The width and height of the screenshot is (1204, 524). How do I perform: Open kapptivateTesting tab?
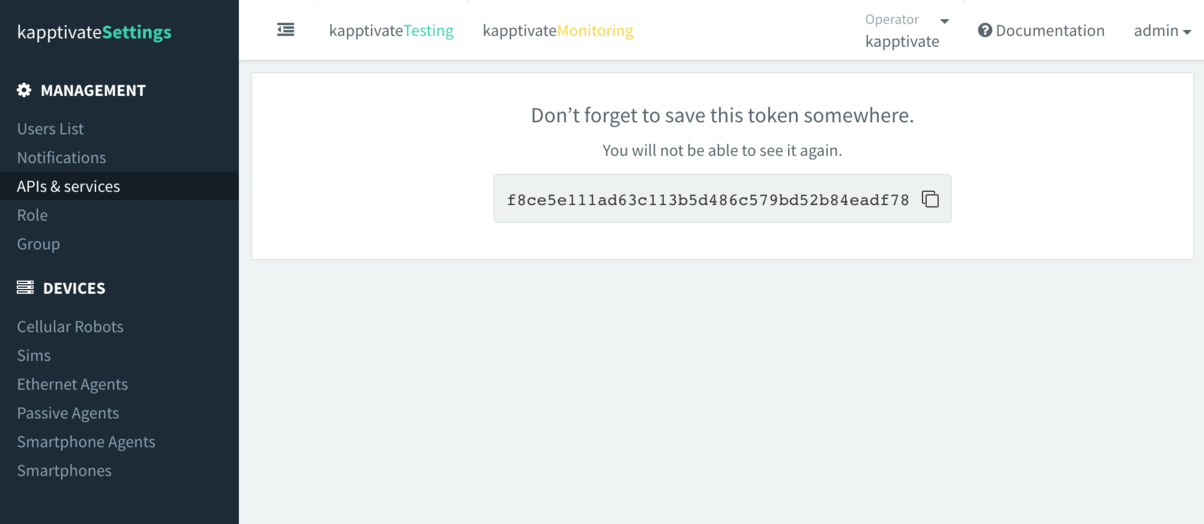coord(391,31)
